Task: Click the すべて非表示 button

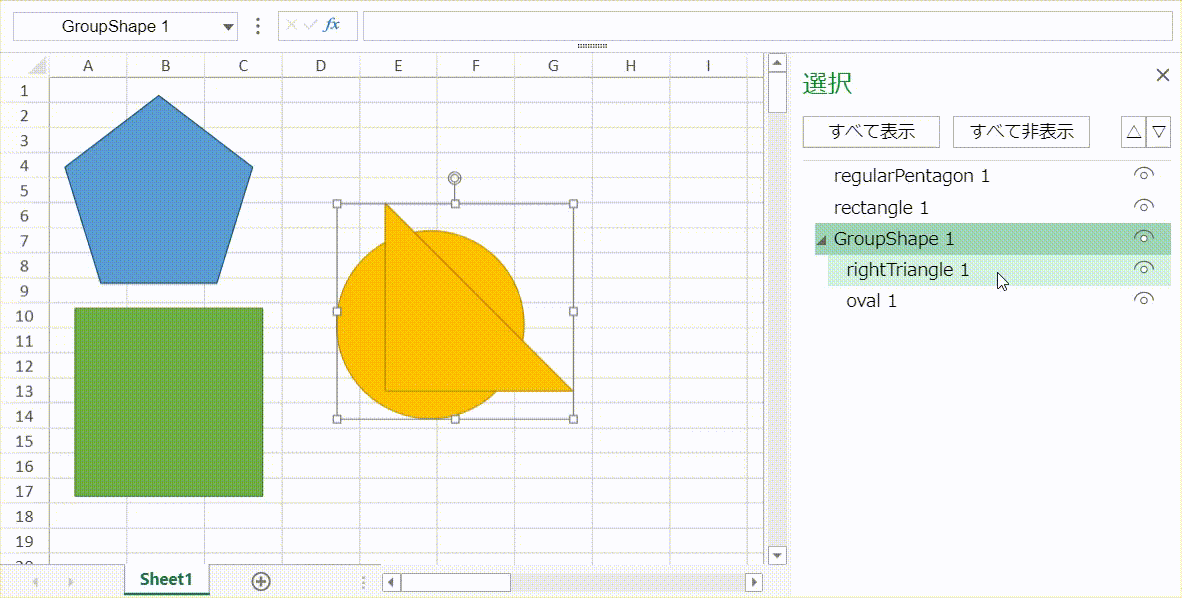Action: 1021,132
